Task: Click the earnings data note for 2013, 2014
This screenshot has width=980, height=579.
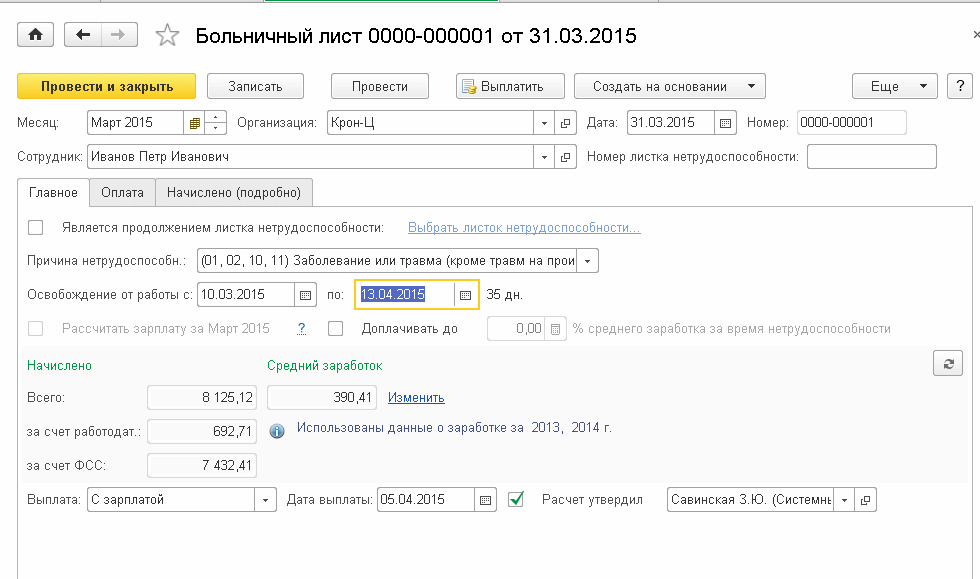Action: [x=454, y=428]
